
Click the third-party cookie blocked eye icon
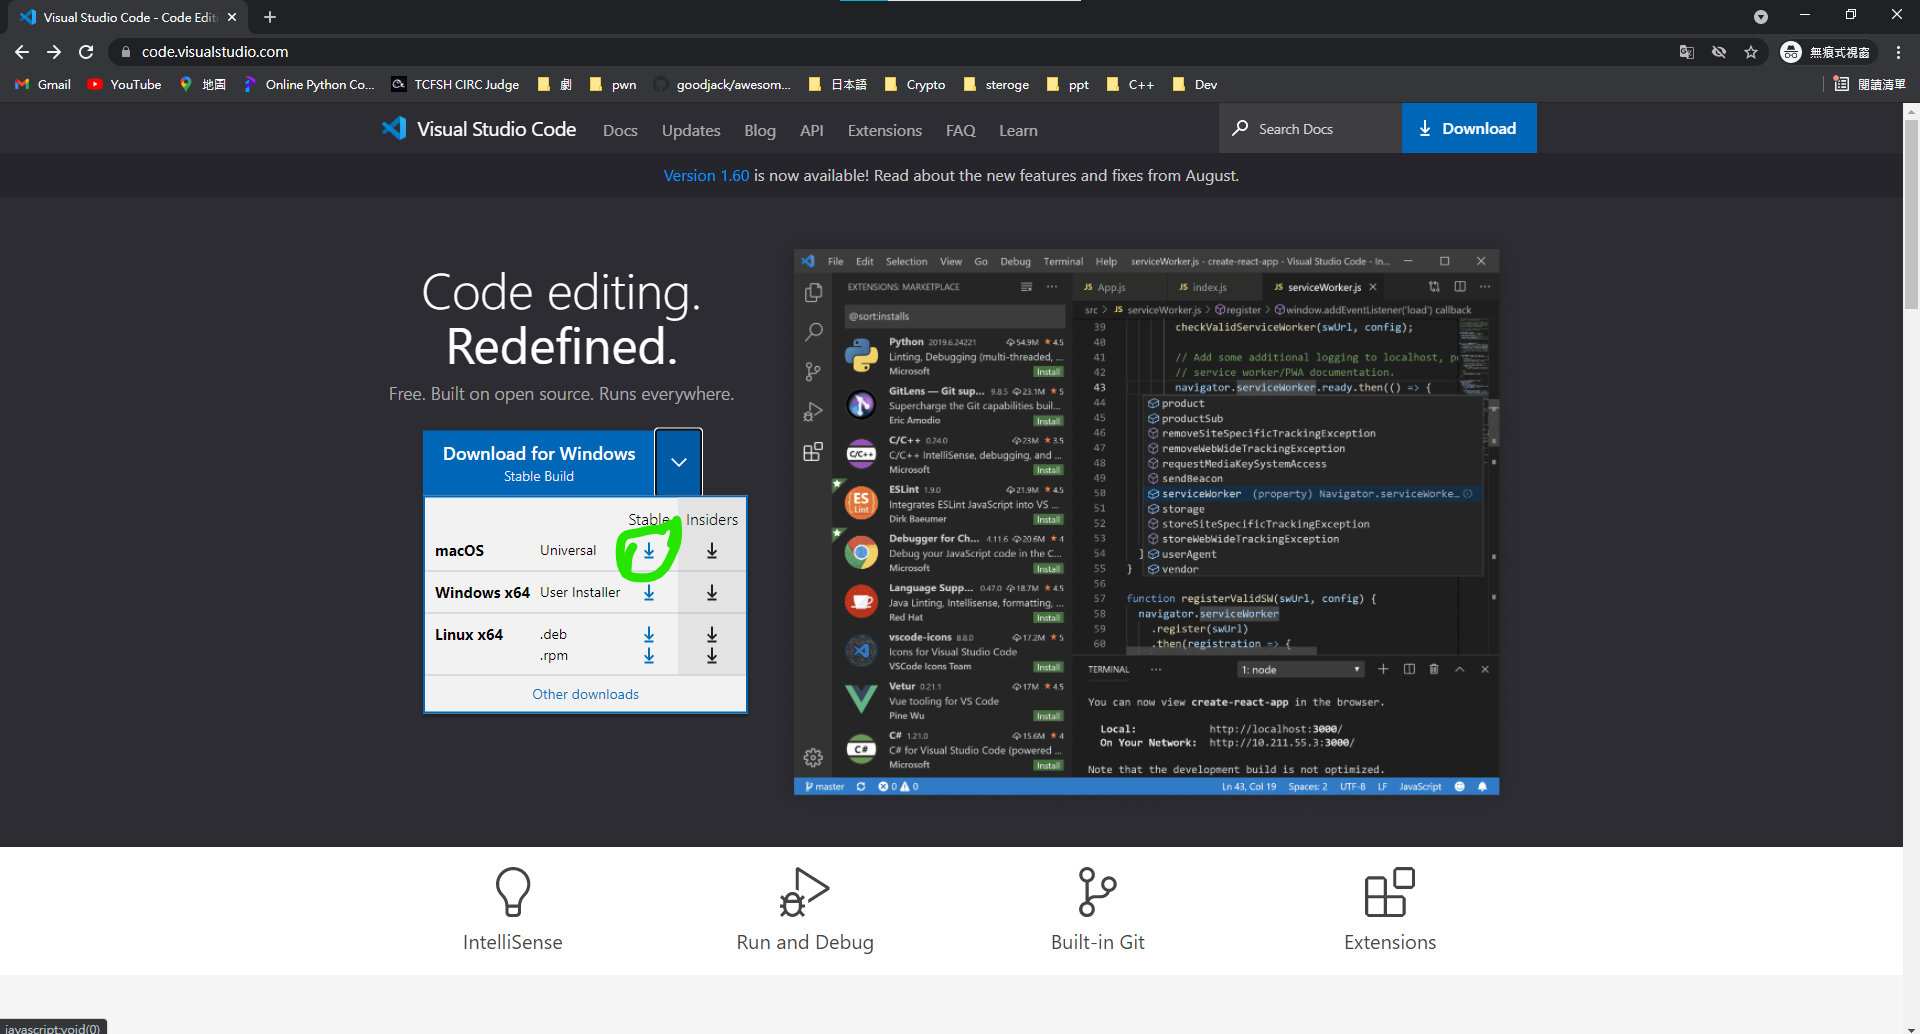point(1719,52)
